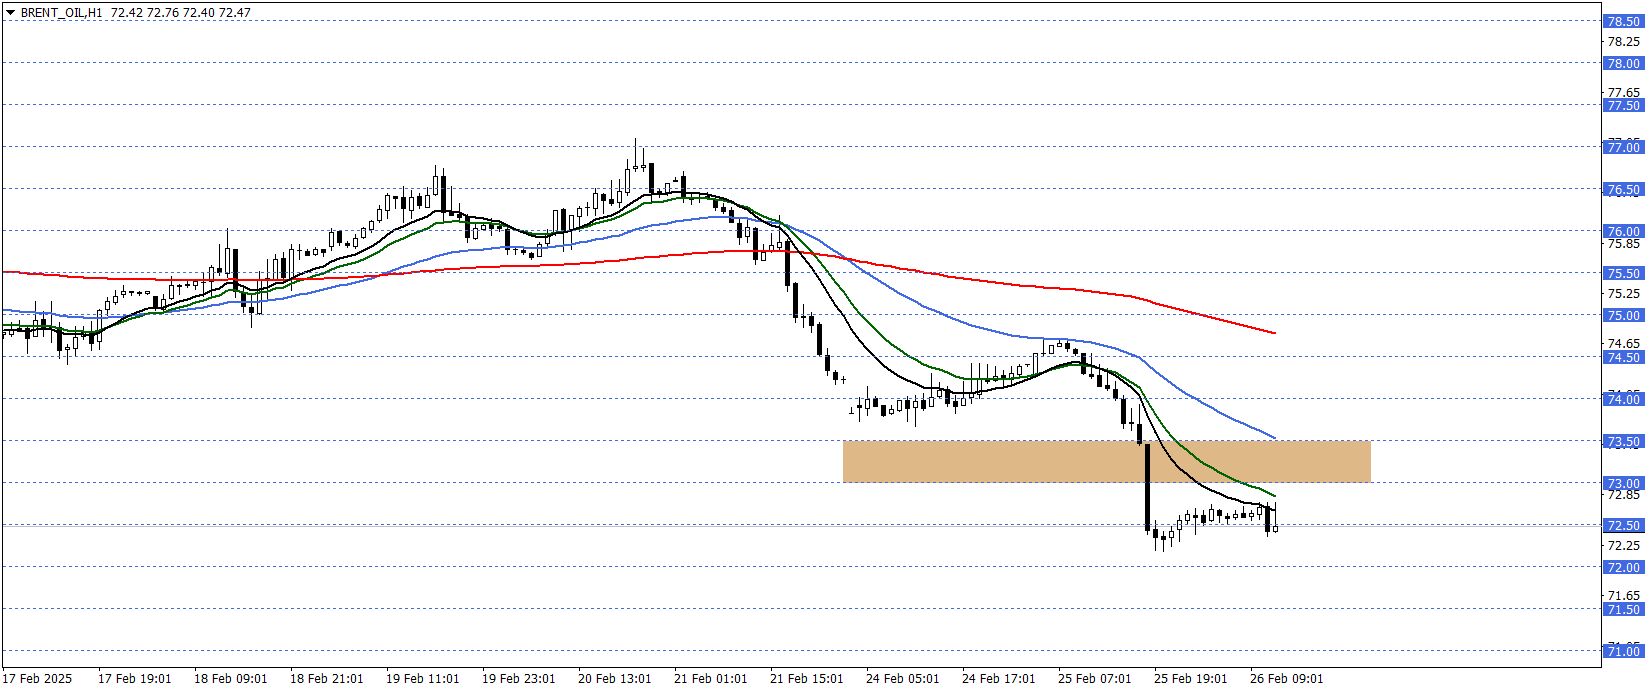1651x691 pixels.
Task: Click the 76.00 price level label
Action: click(1623, 231)
